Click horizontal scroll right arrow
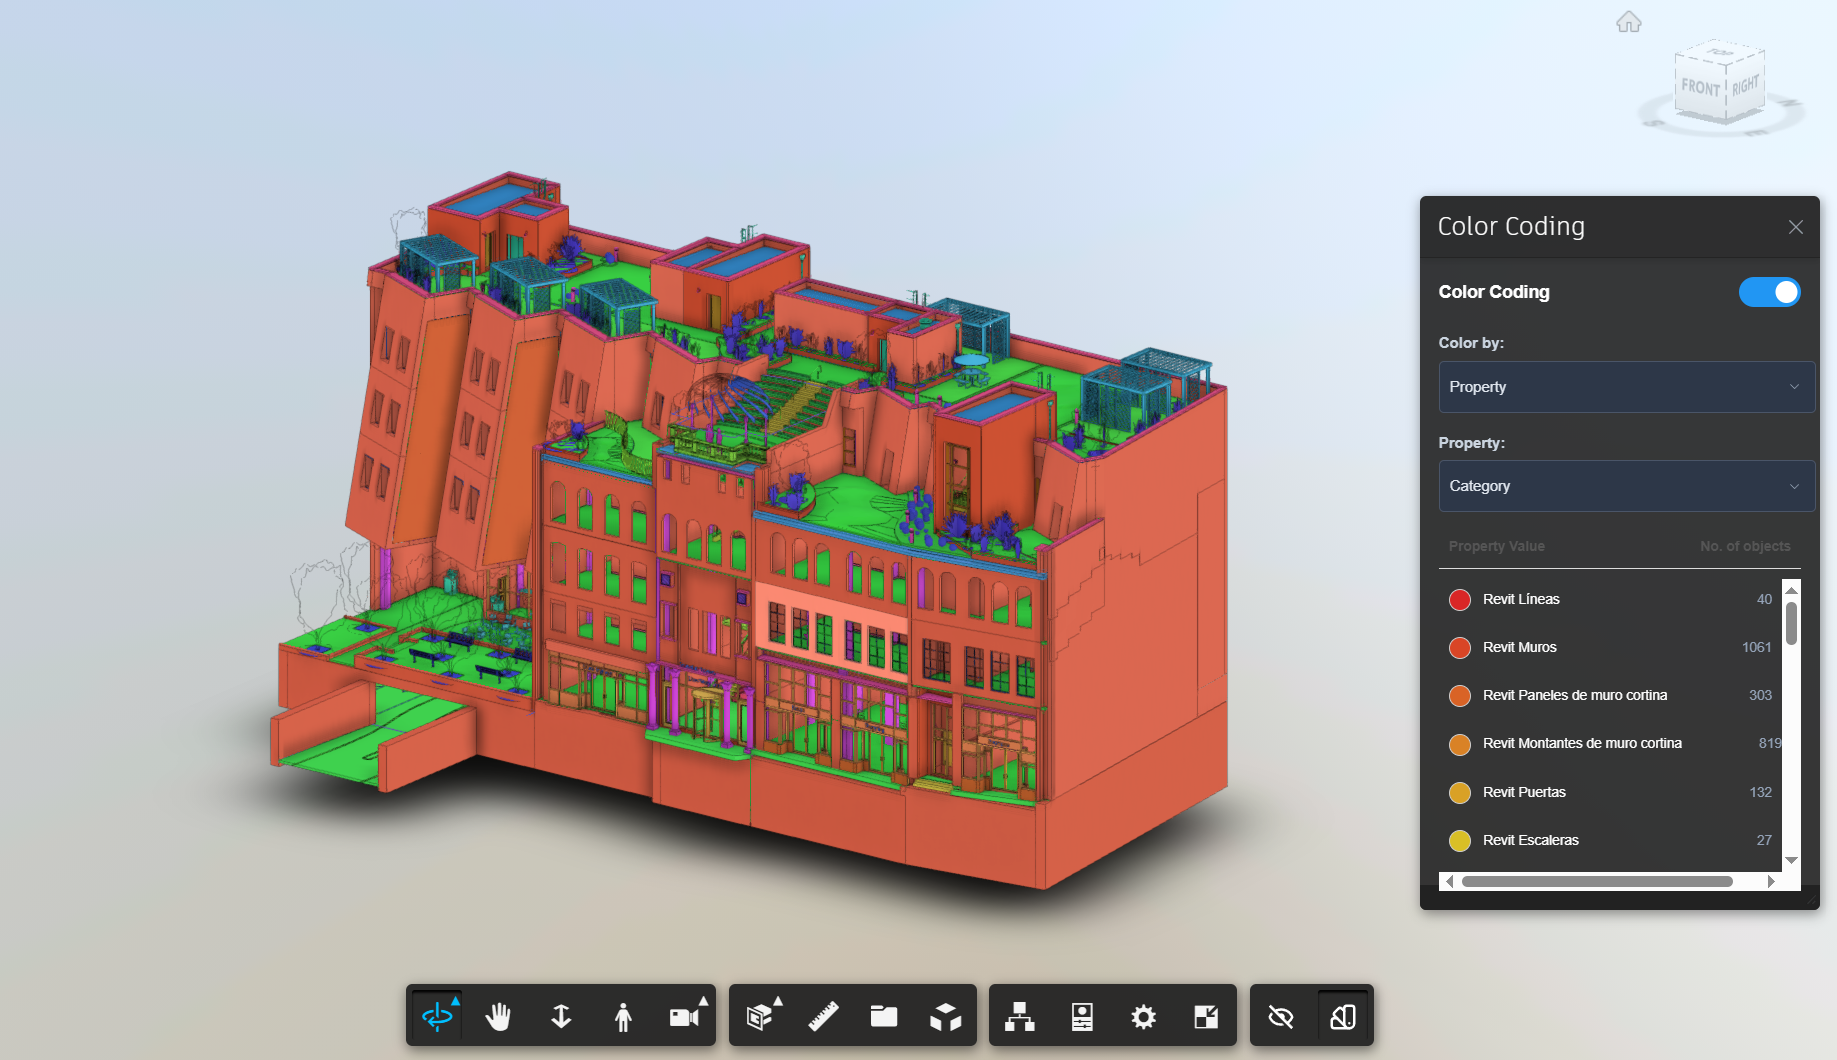The height and width of the screenshot is (1060, 1837). (1771, 881)
